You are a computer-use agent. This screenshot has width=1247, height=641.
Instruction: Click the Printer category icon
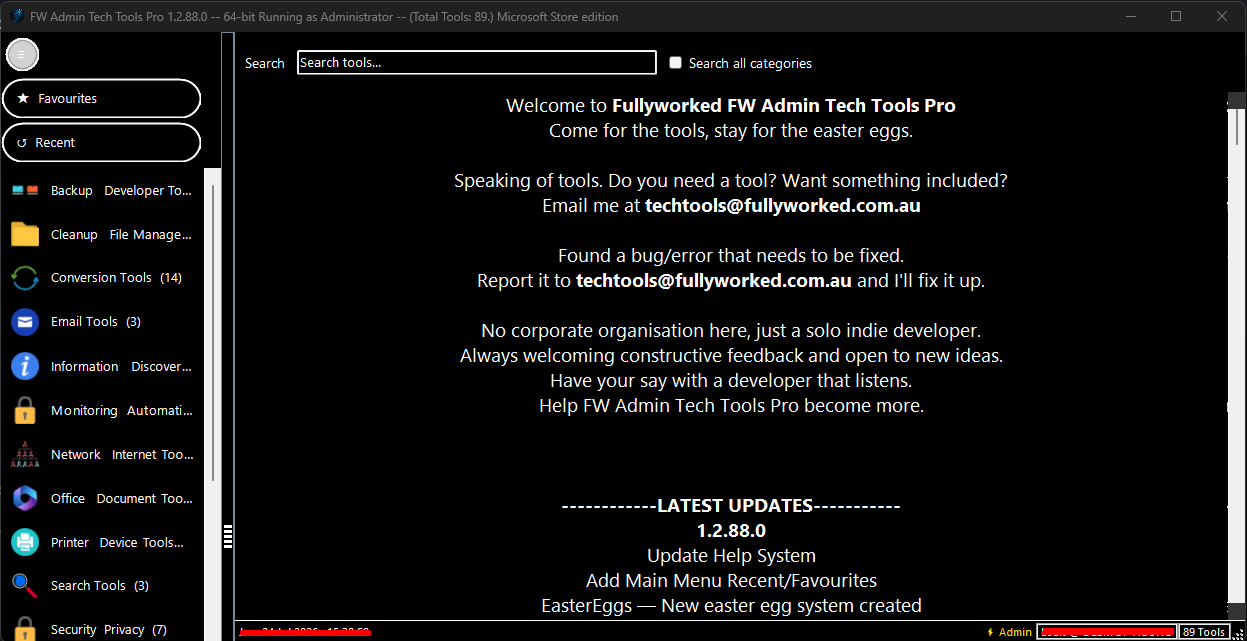click(25, 542)
